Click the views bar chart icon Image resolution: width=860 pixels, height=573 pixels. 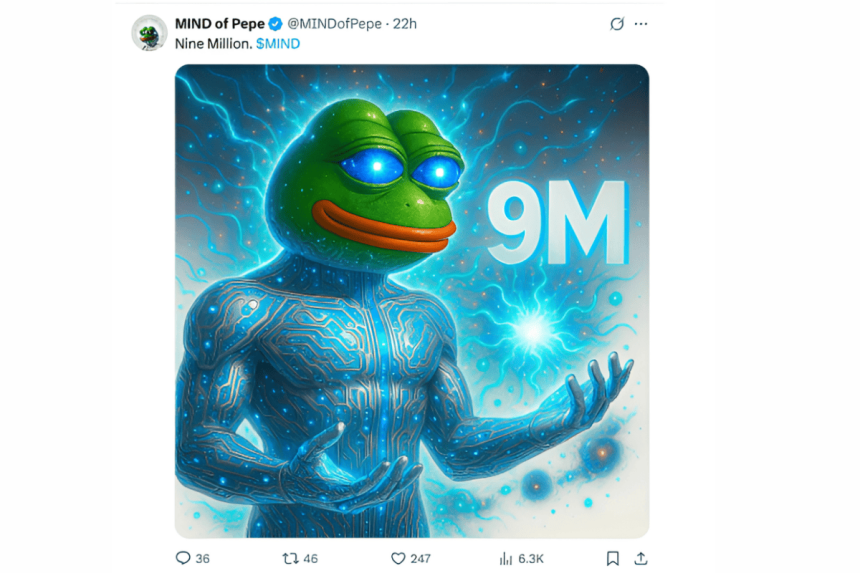[505, 558]
